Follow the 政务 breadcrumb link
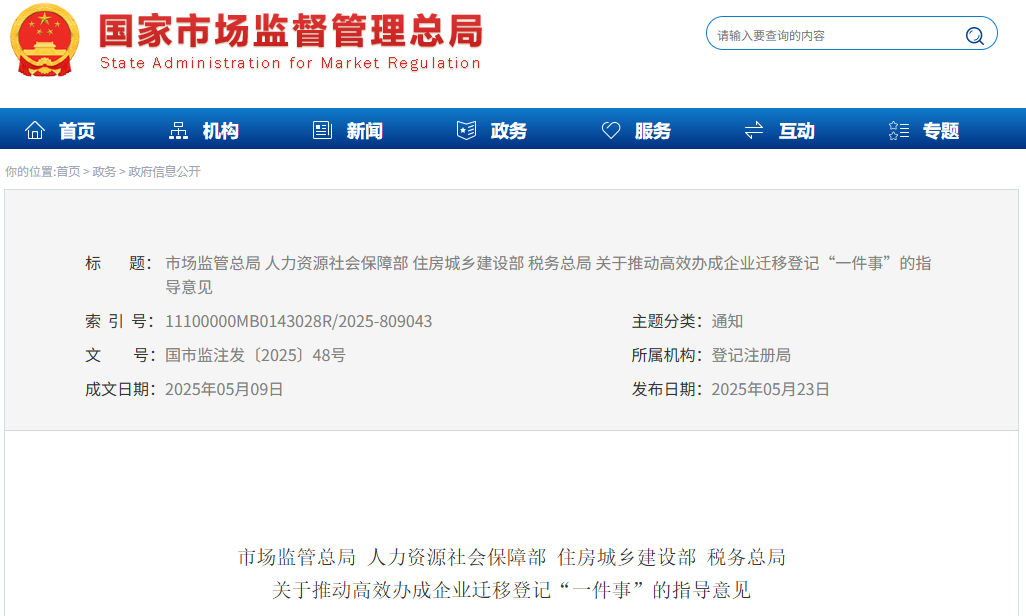This screenshot has height=616, width=1026. click(104, 172)
